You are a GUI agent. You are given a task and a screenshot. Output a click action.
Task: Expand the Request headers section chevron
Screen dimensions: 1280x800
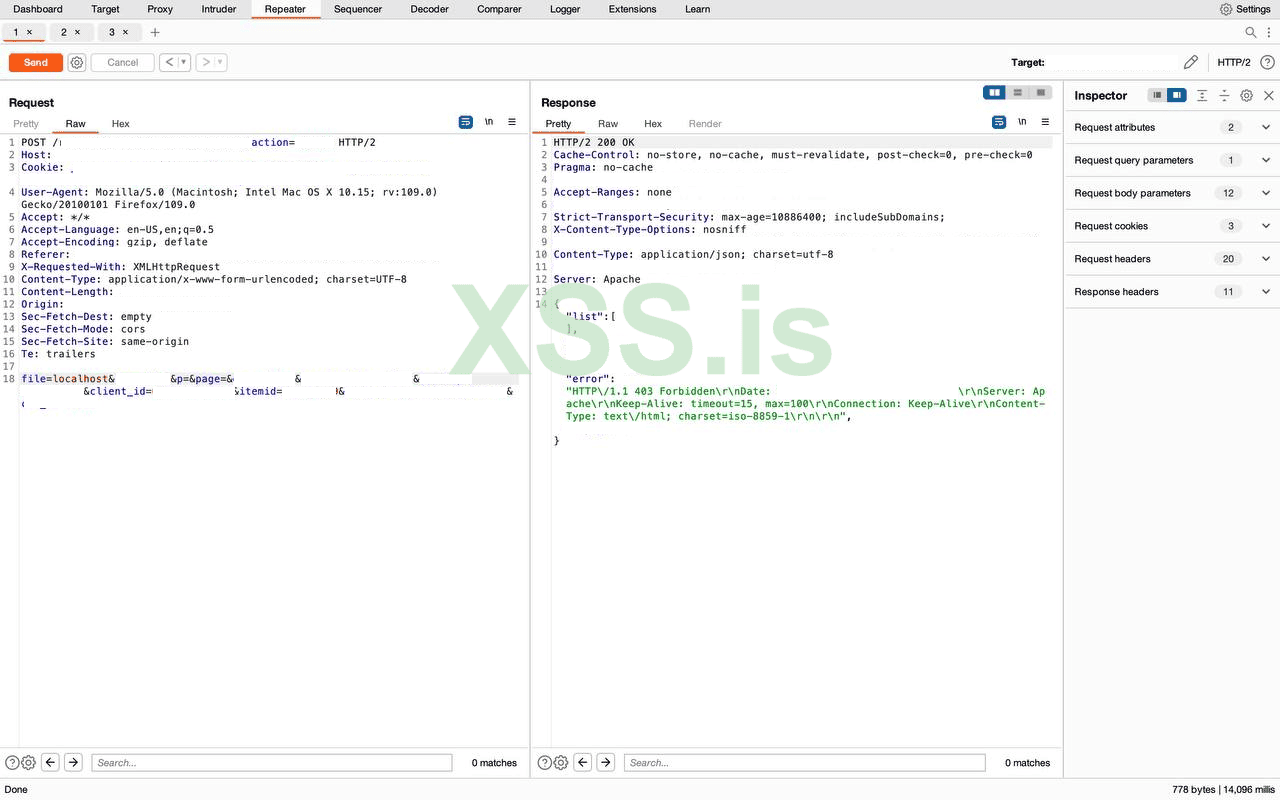(x=1266, y=259)
